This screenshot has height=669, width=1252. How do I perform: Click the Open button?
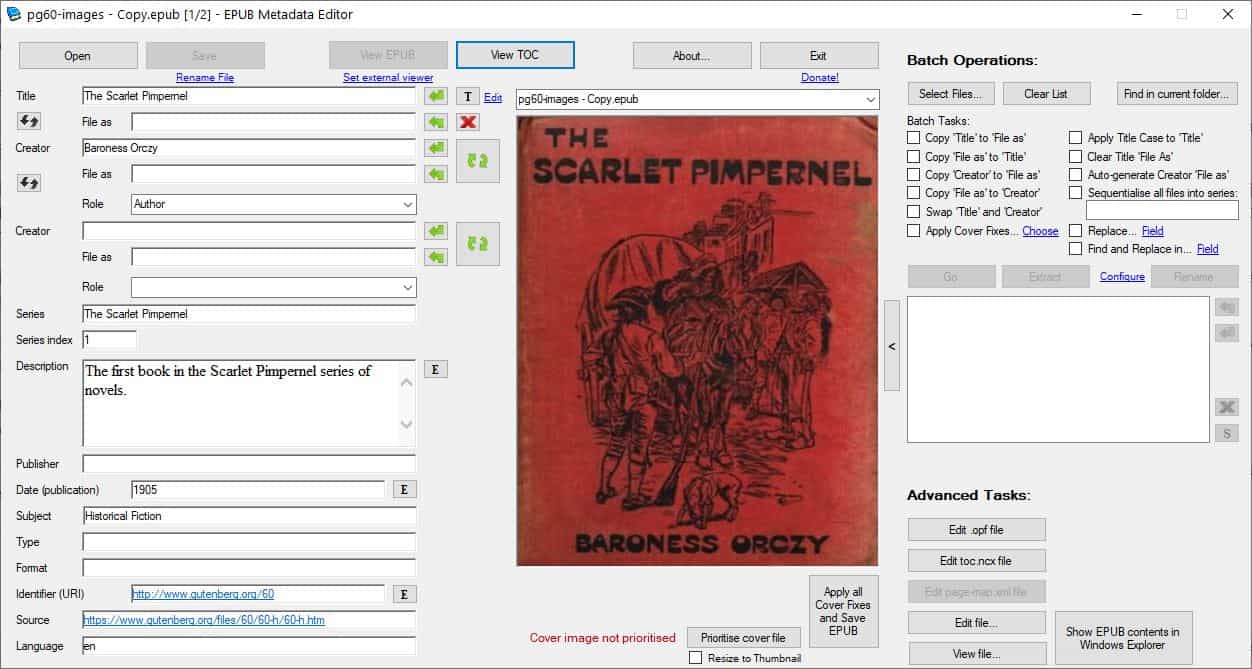(x=78, y=55)
